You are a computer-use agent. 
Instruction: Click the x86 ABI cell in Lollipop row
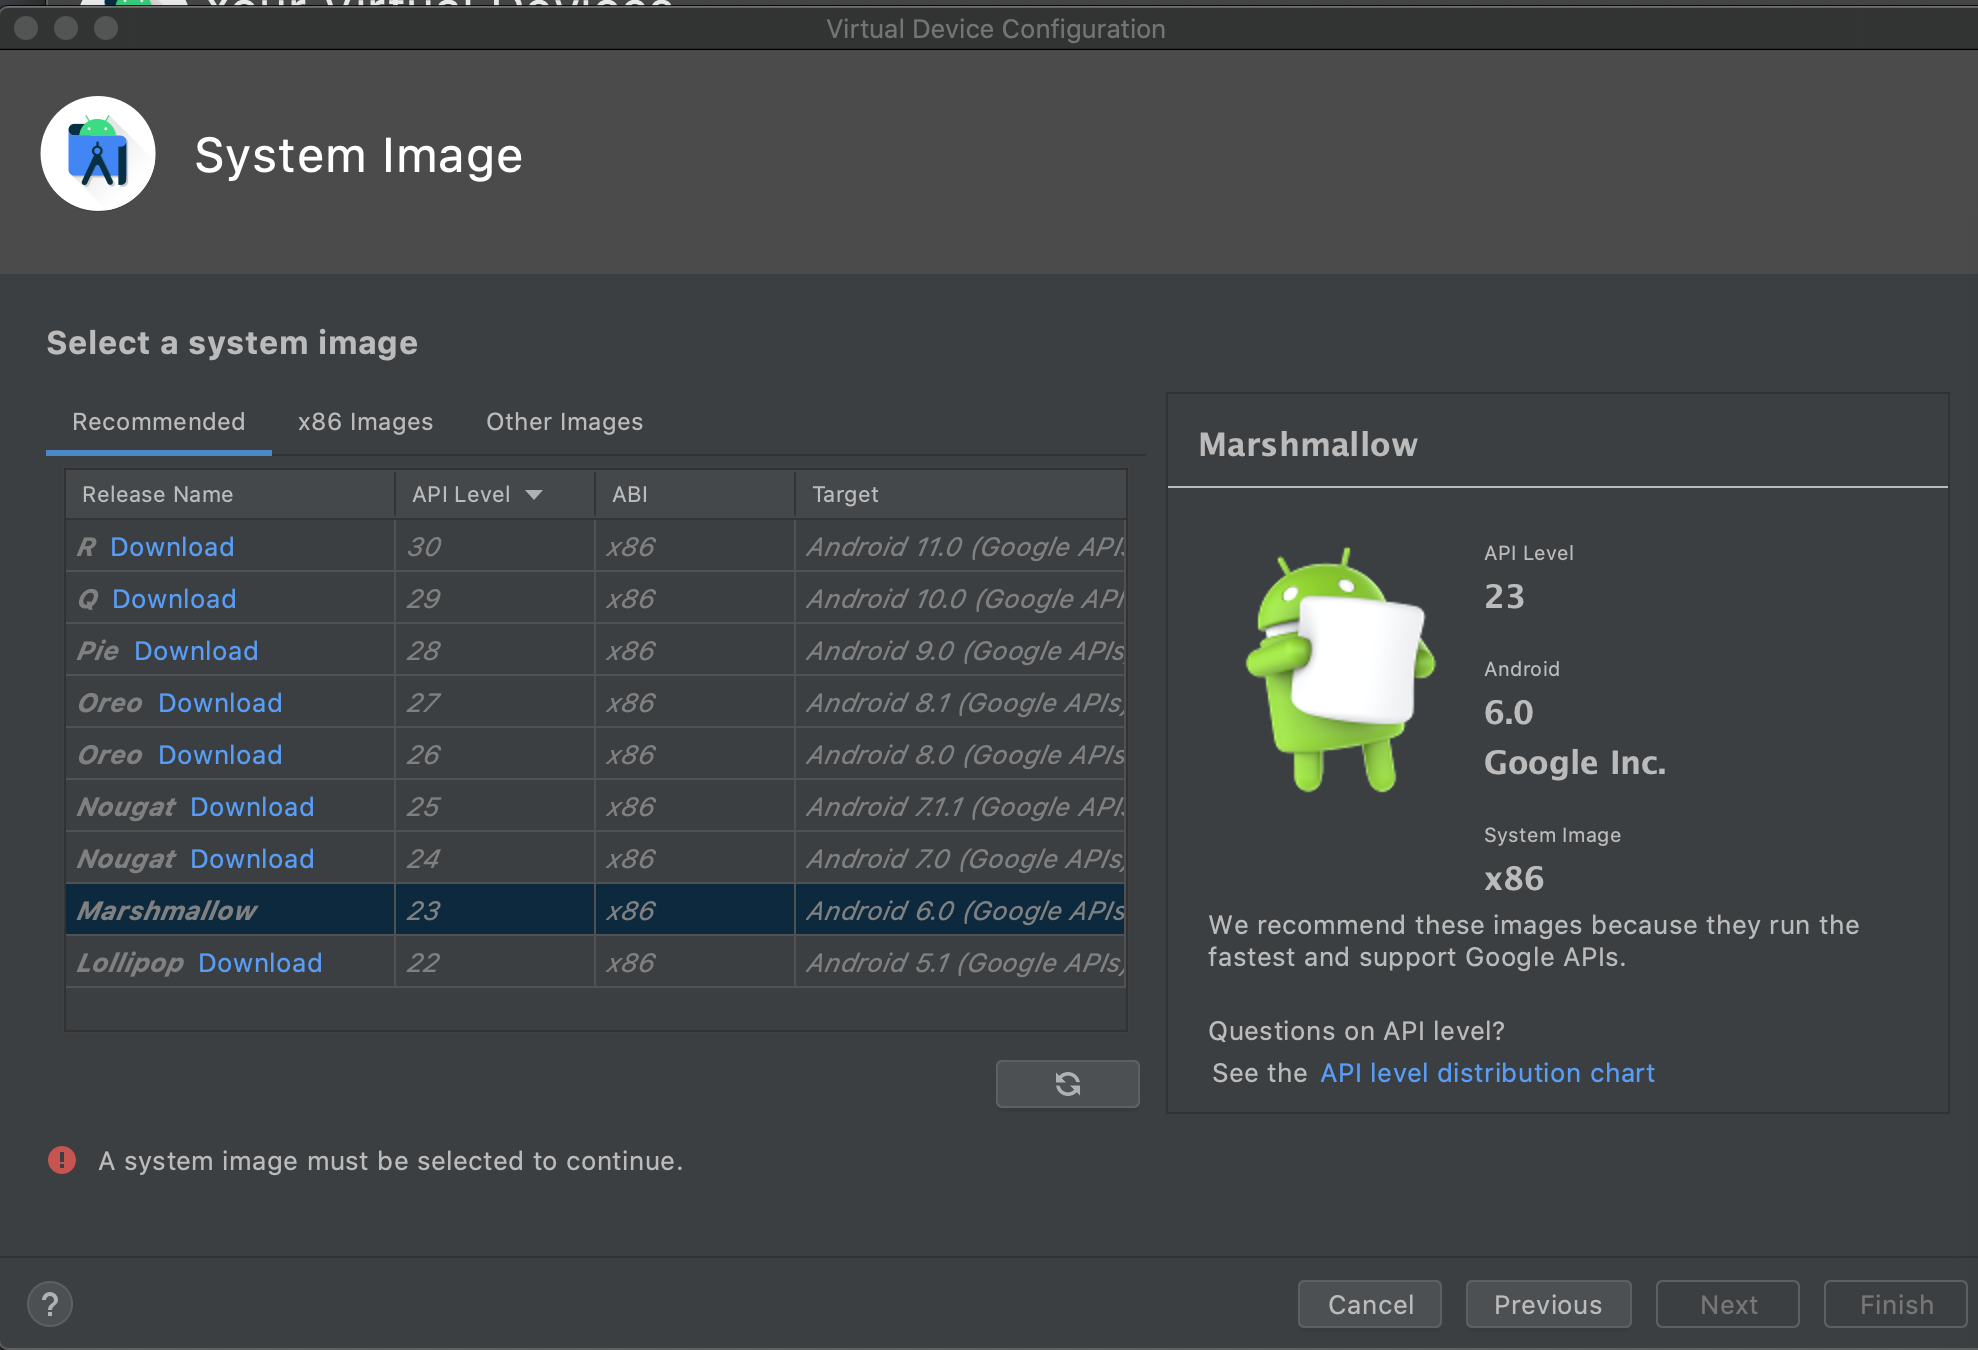(x=695, y=963)
